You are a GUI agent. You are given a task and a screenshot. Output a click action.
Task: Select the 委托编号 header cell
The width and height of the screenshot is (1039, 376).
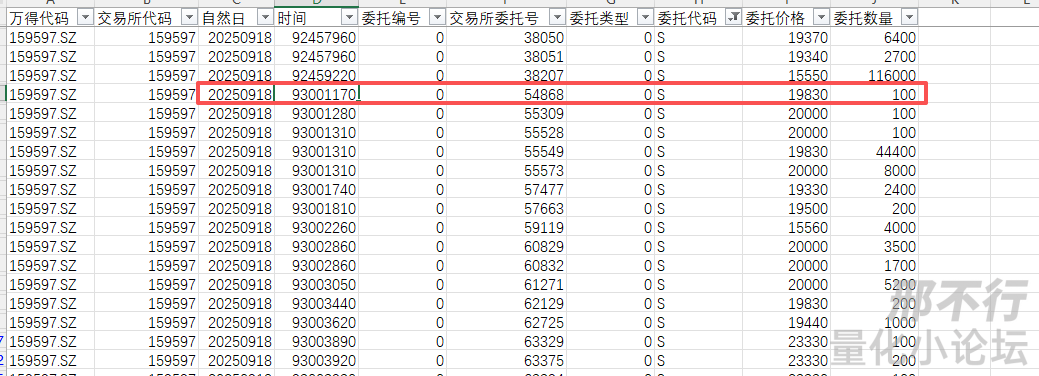[x=402, y=18]
